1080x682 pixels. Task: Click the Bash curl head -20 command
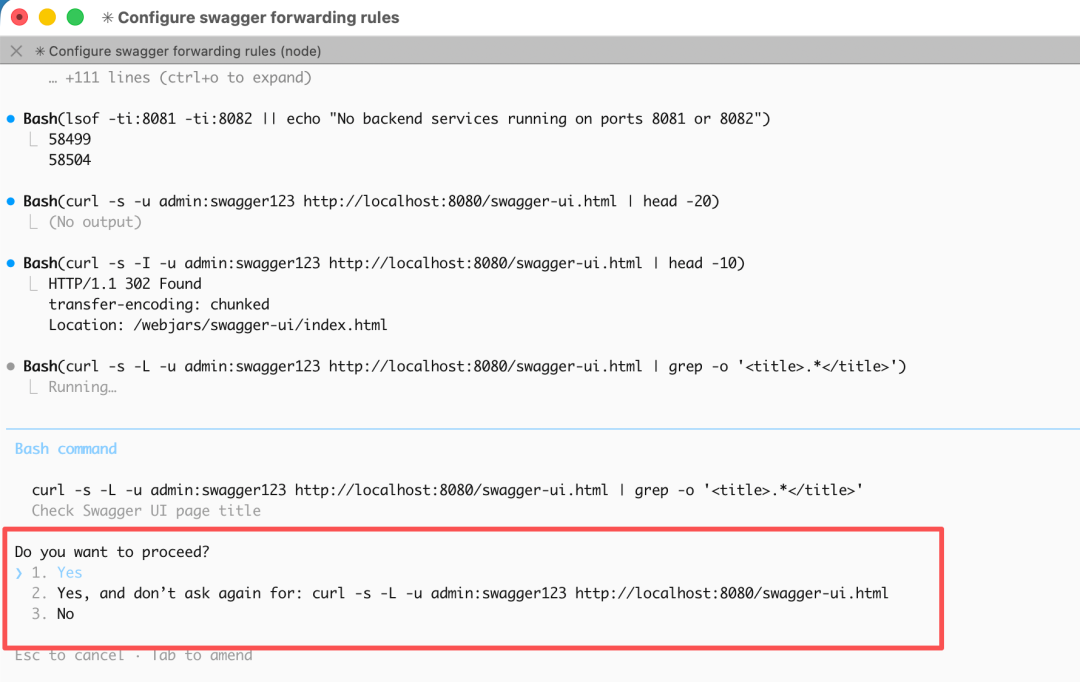pos(371,201)
